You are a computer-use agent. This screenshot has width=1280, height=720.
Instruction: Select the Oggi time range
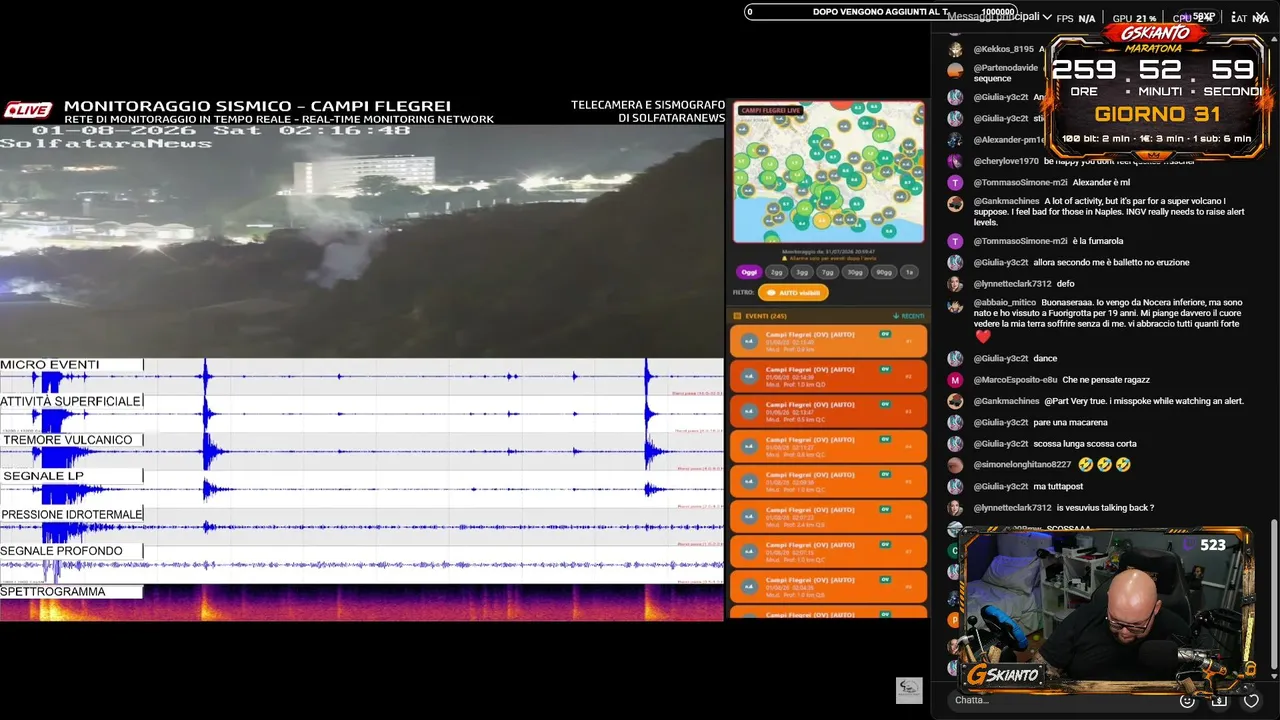pos(749,272)
